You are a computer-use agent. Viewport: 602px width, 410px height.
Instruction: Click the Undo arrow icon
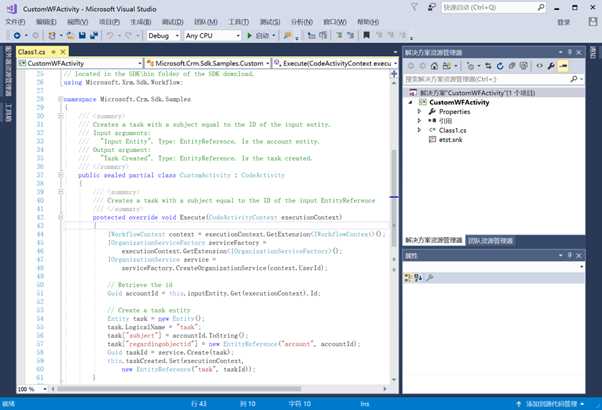(110, 36)
